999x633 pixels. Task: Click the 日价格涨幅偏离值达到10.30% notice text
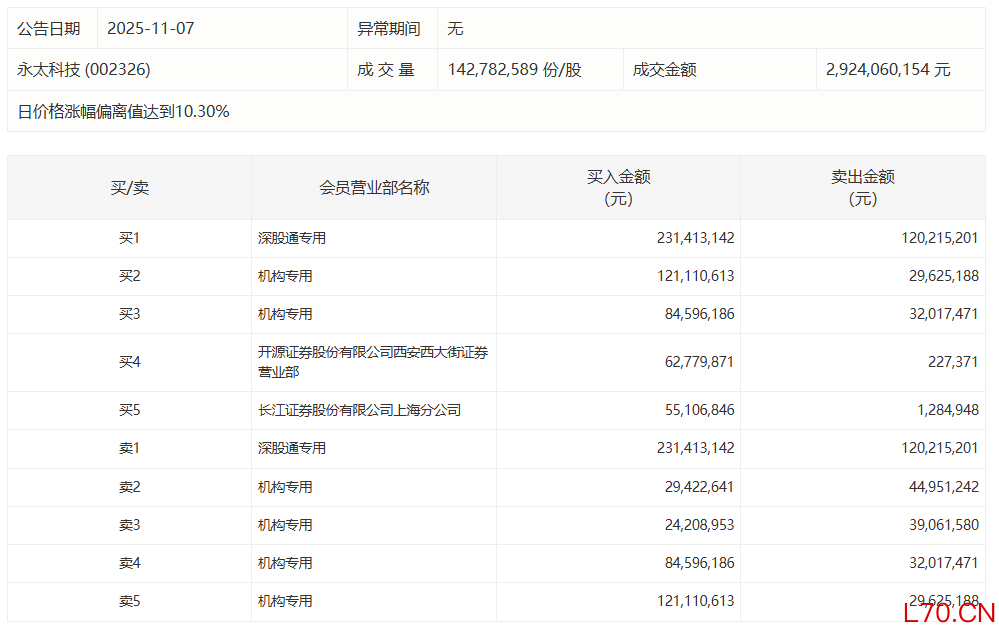coord(124,112)
